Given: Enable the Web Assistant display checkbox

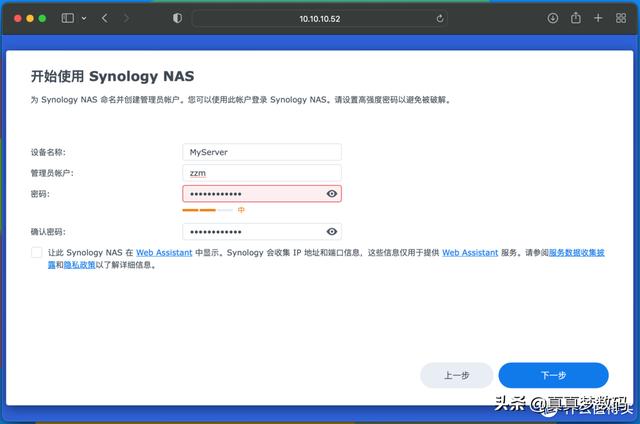Looking at the screenshot, I should tap(37, 253).
